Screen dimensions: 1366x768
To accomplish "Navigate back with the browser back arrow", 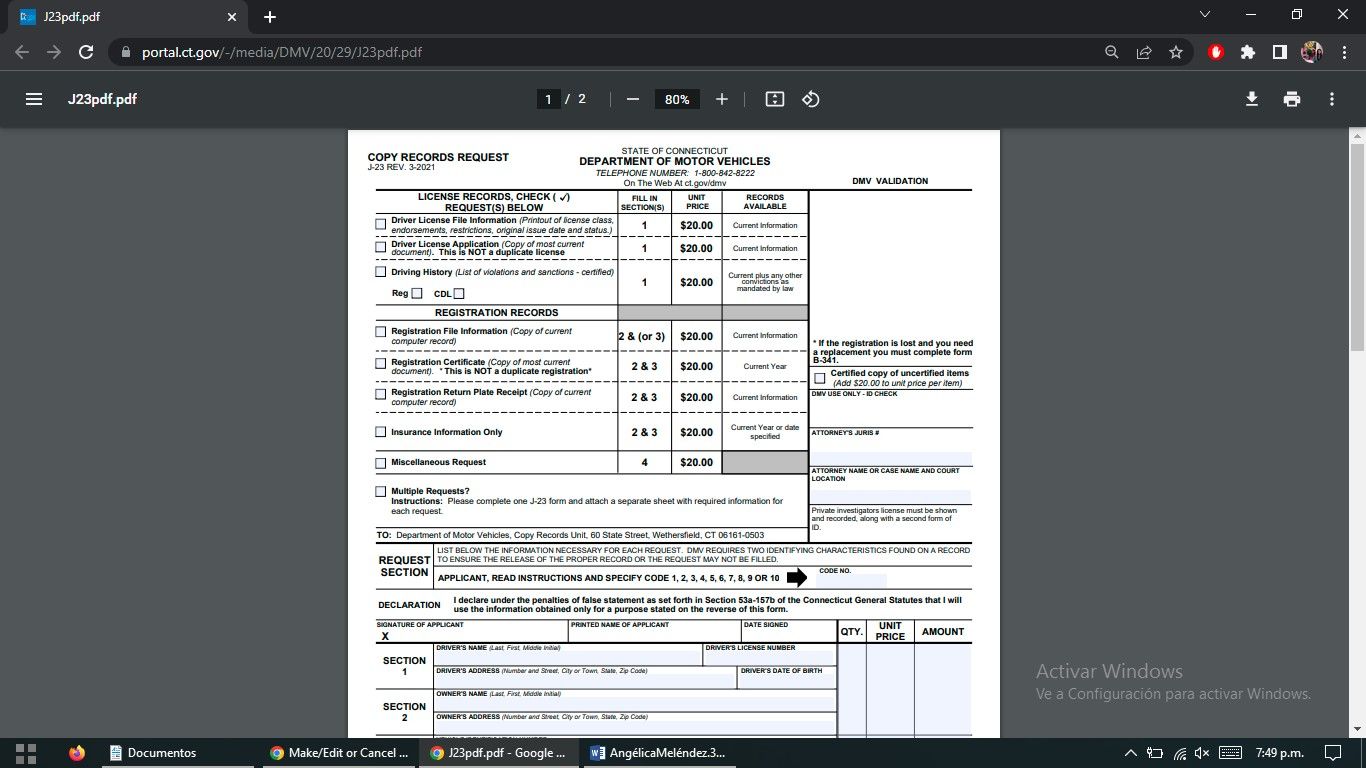I will click(x=22, y=51).
